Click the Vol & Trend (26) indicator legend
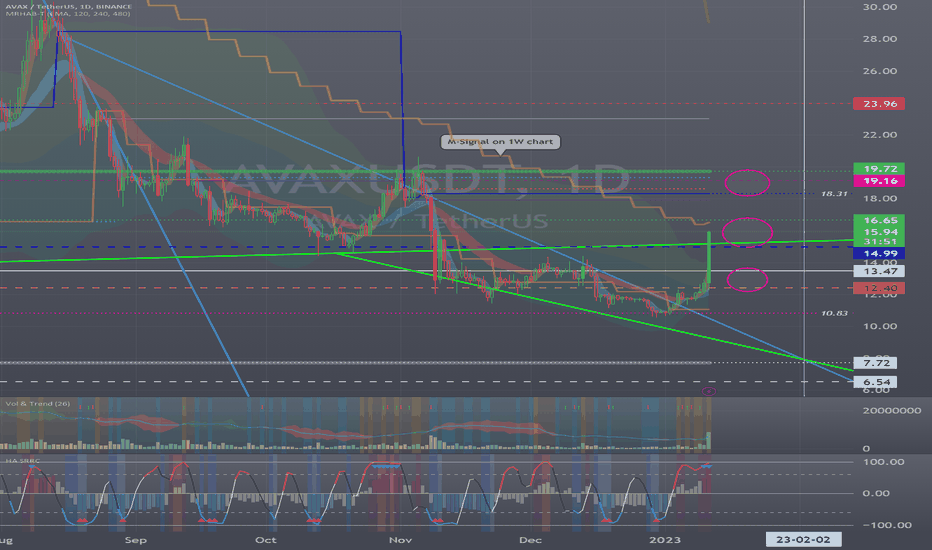The height and width of the screenshot is (550, 932). tap(37, 404)
